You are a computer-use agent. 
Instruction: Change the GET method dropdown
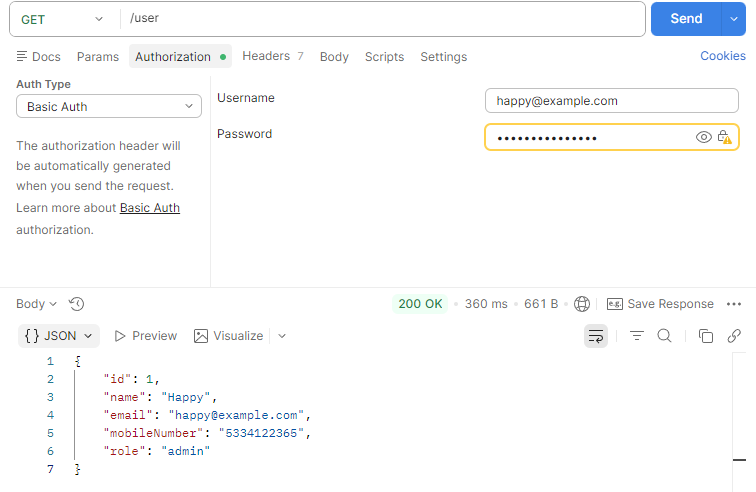(62, 19)
